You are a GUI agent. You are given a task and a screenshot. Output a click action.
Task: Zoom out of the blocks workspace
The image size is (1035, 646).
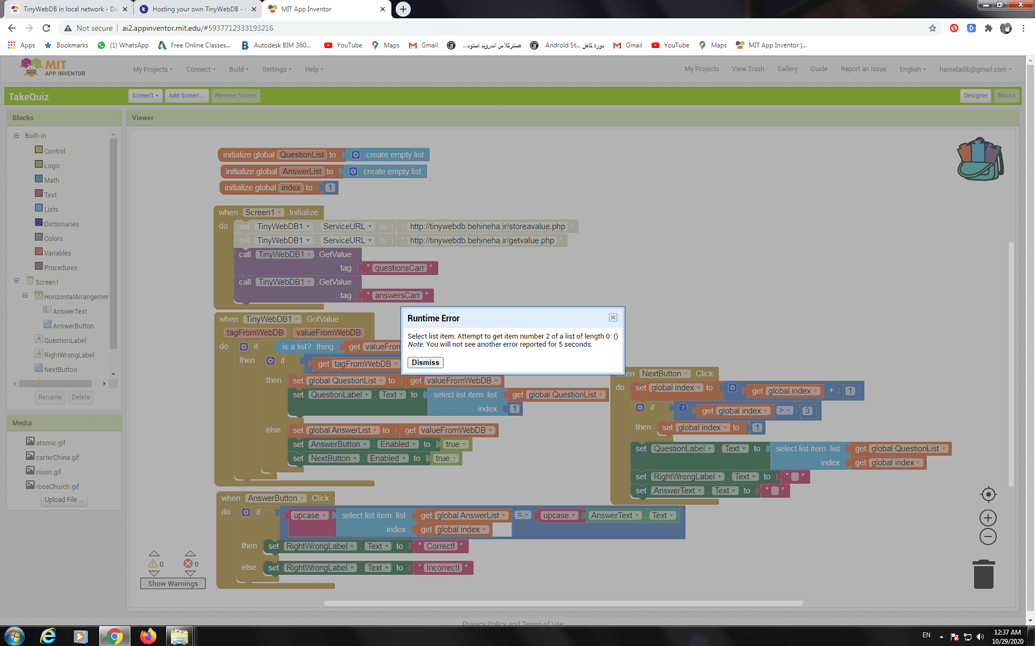click(x=987, y=537)
